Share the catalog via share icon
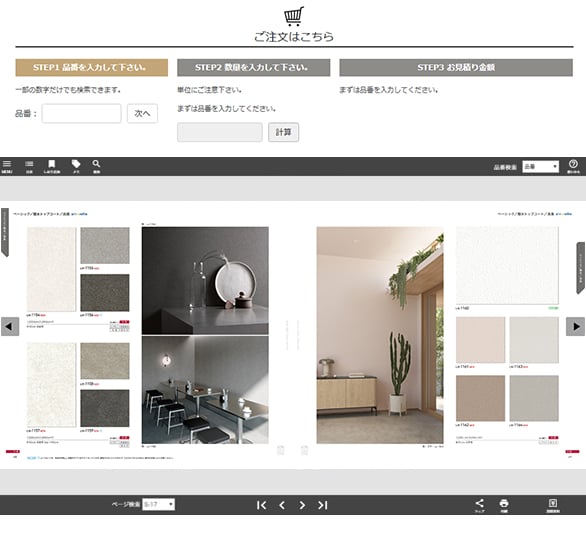 coord(479,505)
